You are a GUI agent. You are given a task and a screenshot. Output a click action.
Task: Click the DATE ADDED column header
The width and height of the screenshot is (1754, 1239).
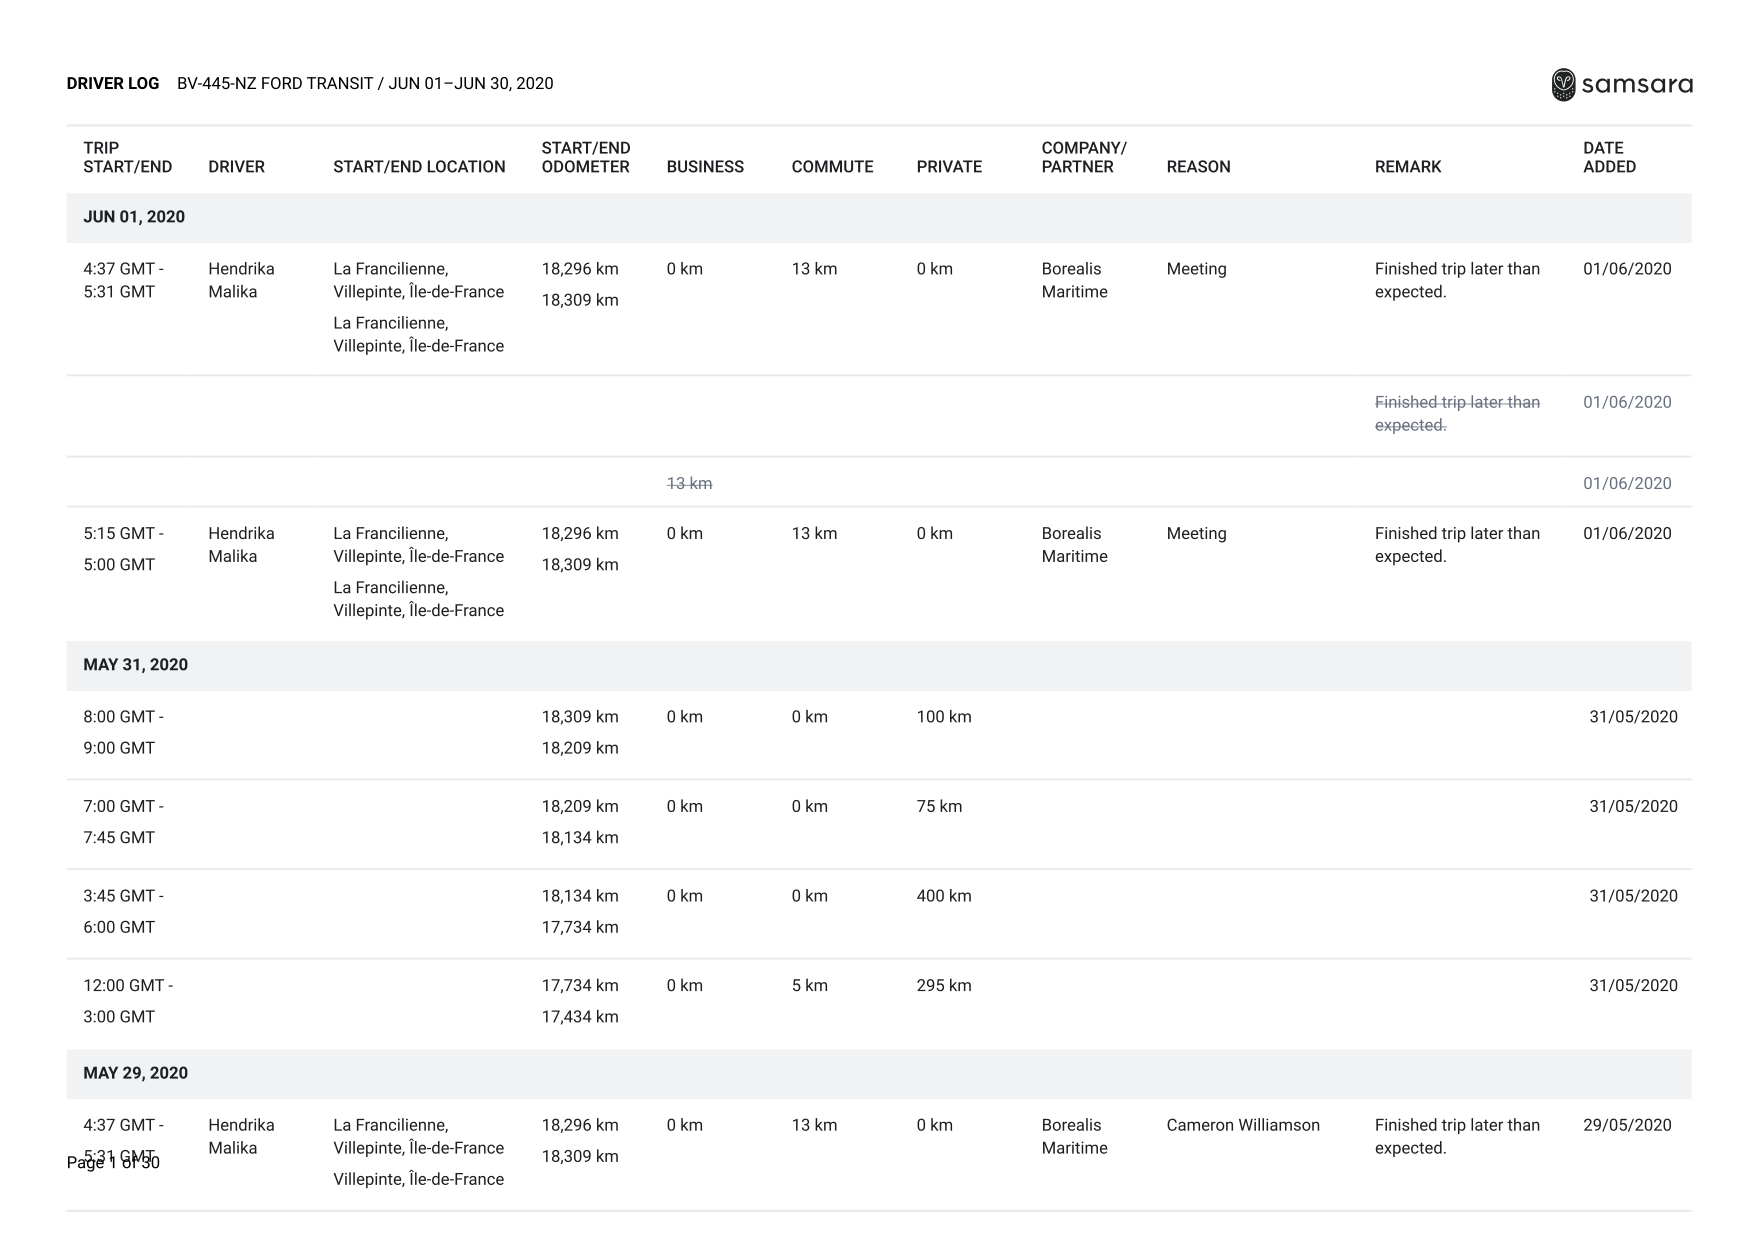(1609, 157)
